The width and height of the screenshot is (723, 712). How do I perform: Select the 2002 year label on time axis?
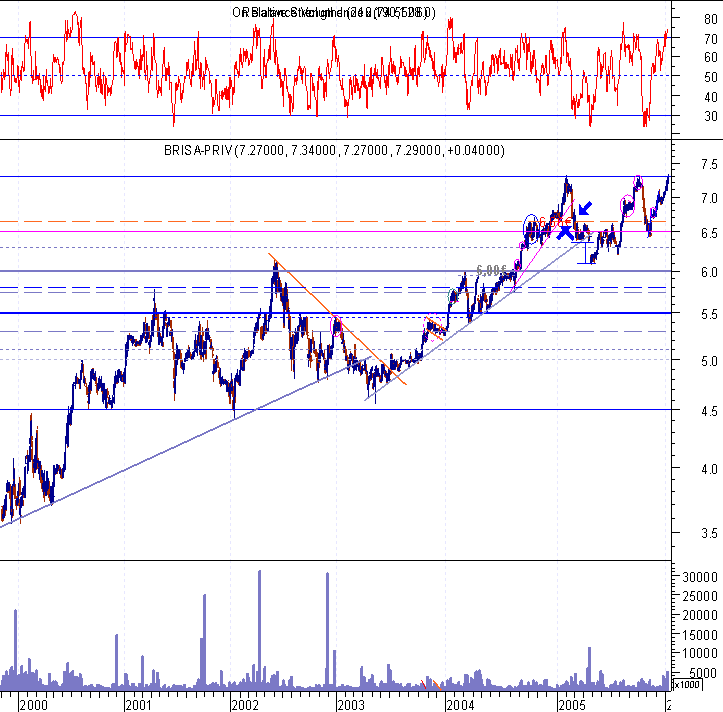point(245,705)
